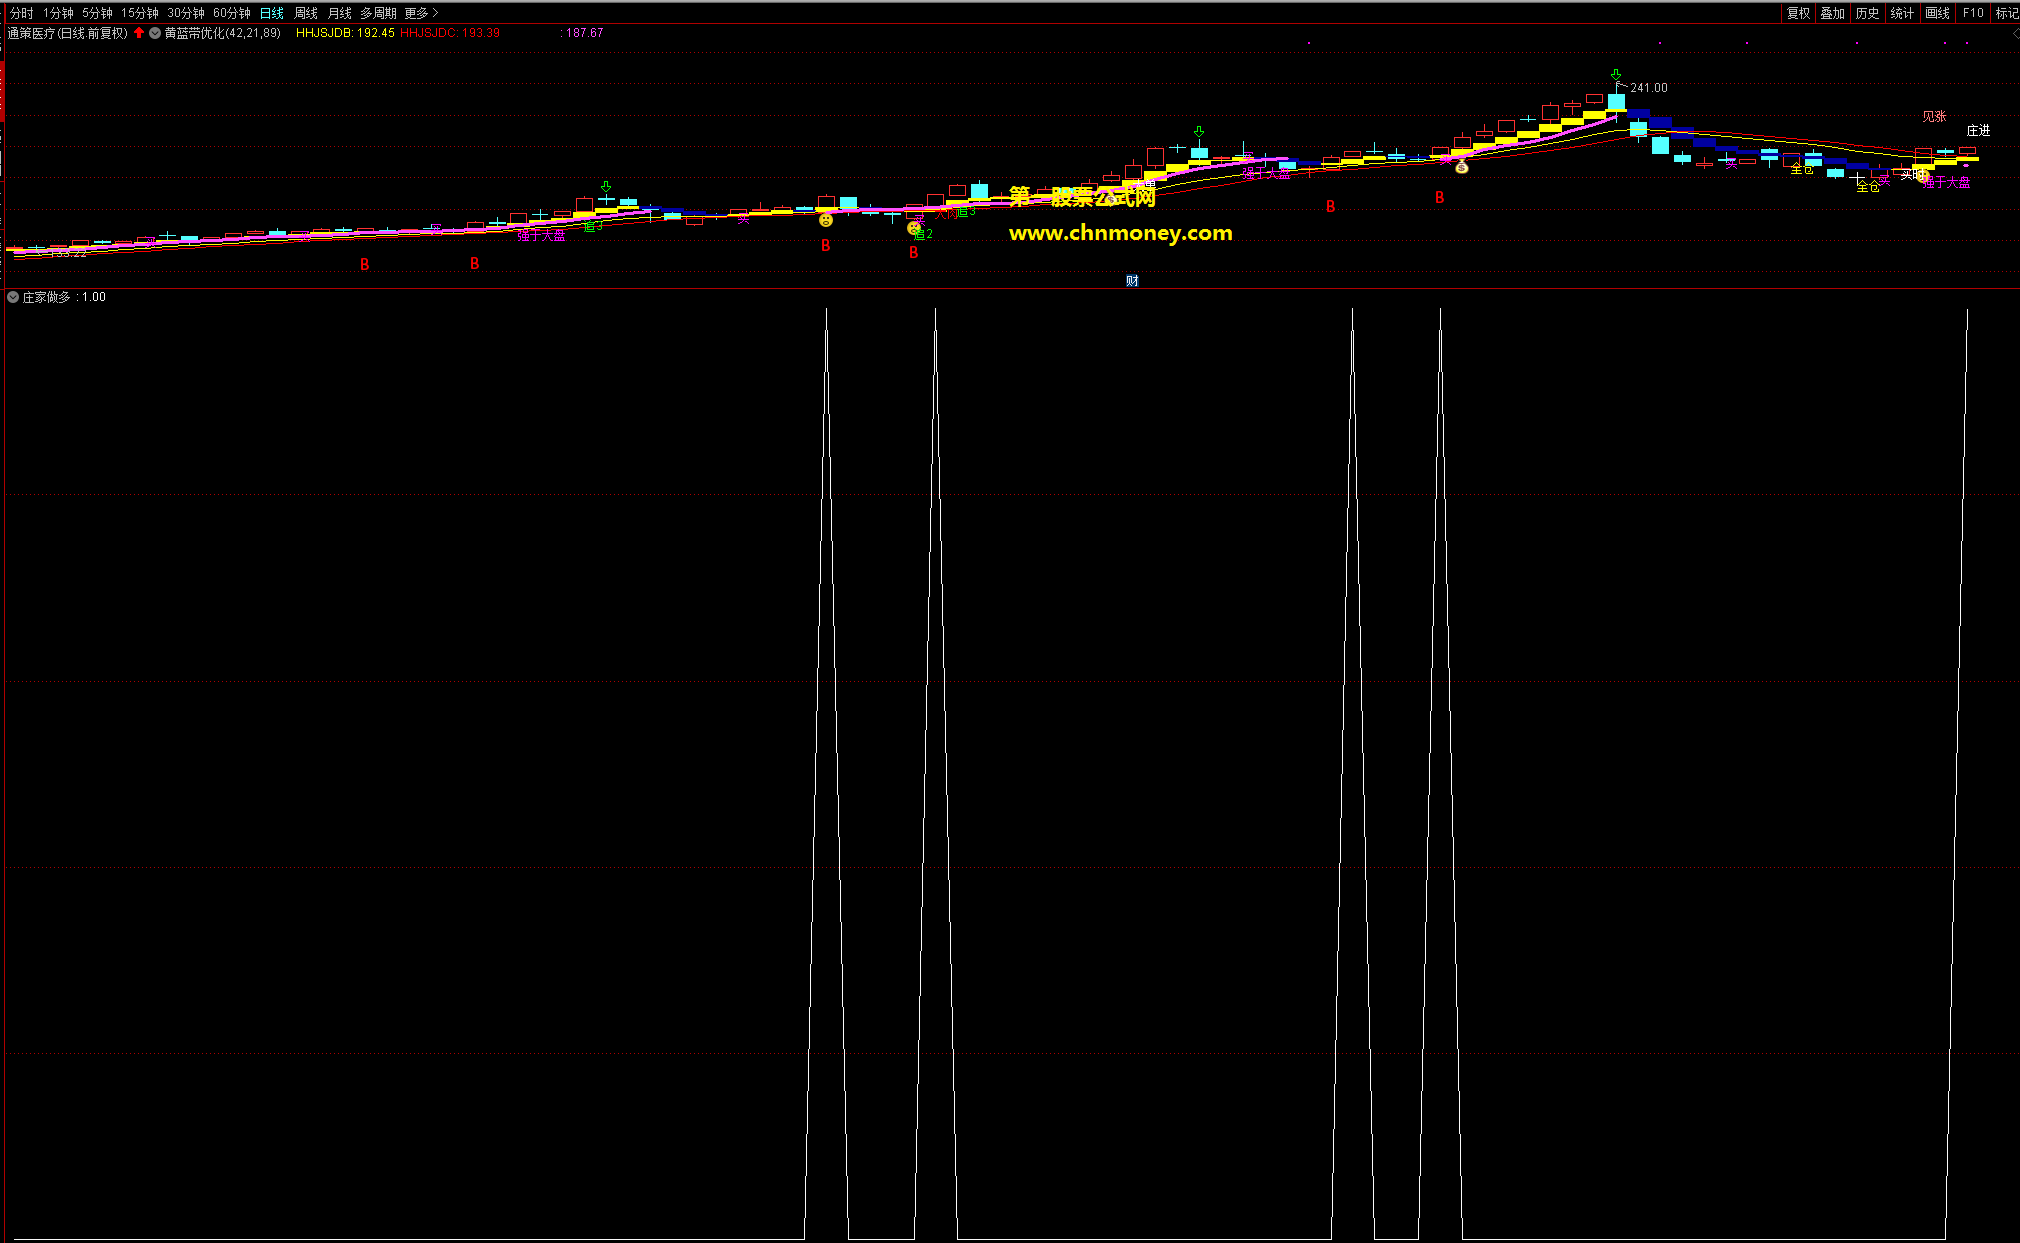Screen dimensions: 2020x1243
Task: Click the 通策医疗 (日线.前复权) stock title
Action: 67,33
